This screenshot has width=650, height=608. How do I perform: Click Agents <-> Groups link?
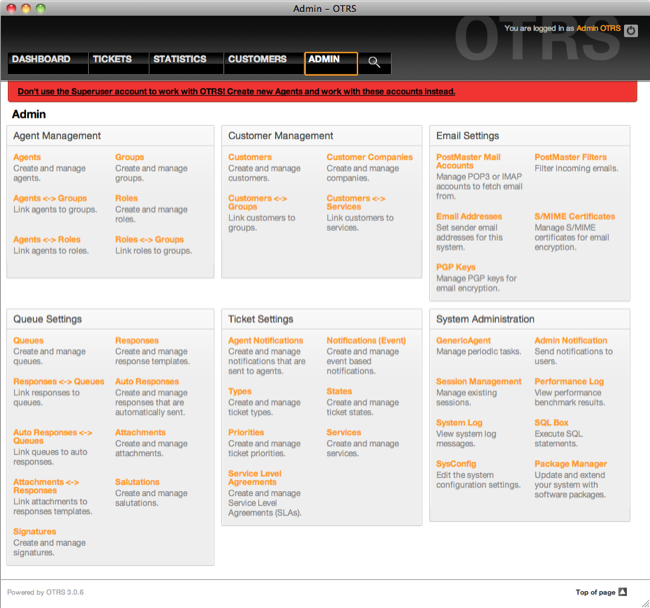click(x=50, y=198)
